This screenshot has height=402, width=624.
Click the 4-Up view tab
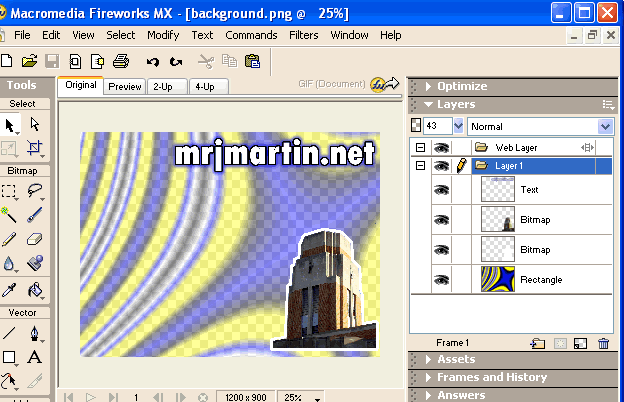(x=204, y=87)
